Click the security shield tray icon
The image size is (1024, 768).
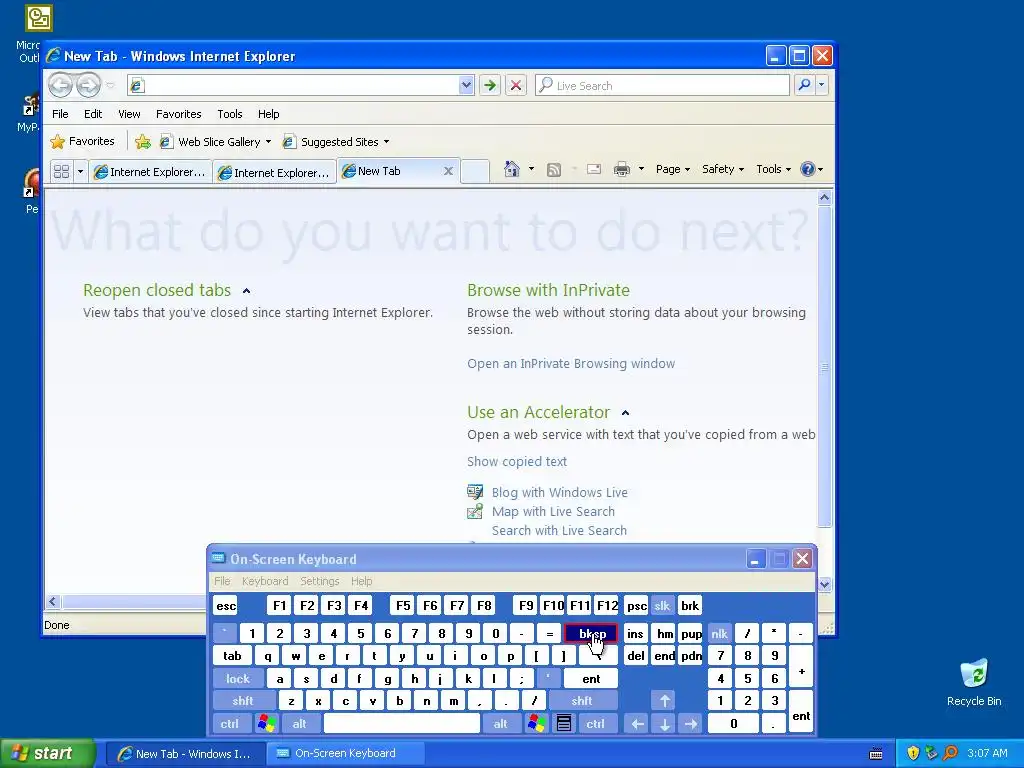tap(913, 753)
